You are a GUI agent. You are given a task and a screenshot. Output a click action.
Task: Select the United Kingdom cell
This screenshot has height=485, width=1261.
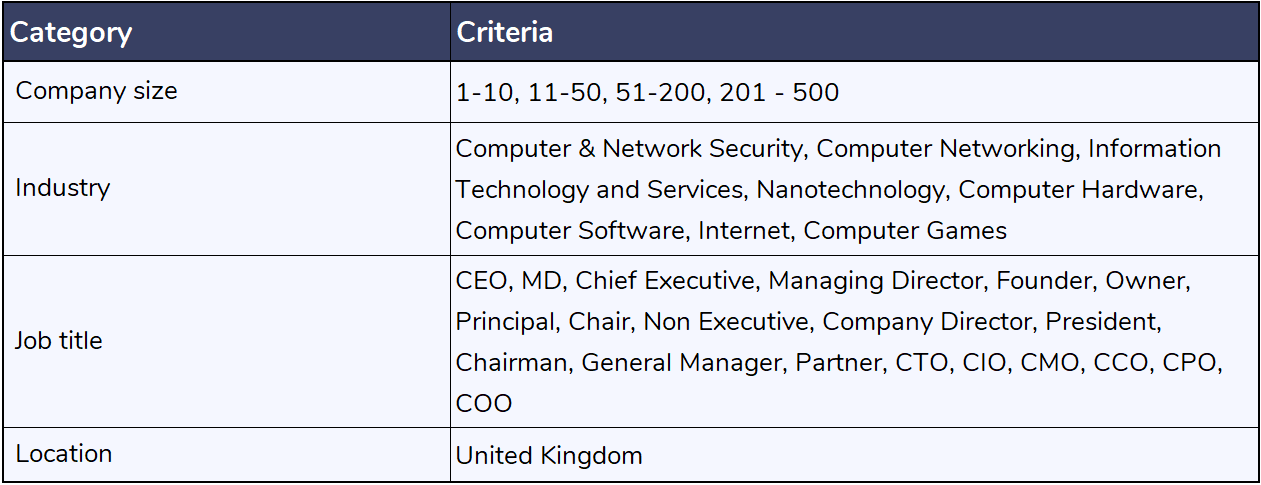click(x=549, y=456)
